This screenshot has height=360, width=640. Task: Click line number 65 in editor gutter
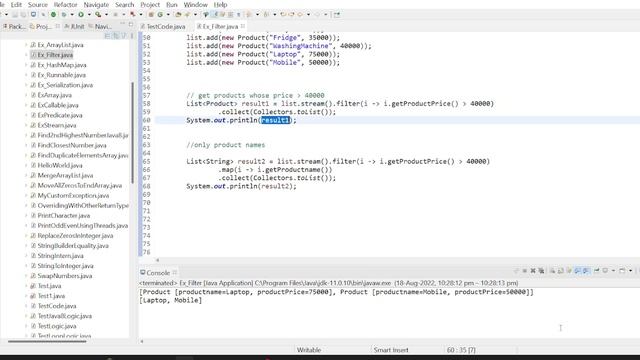click(147, 162)
